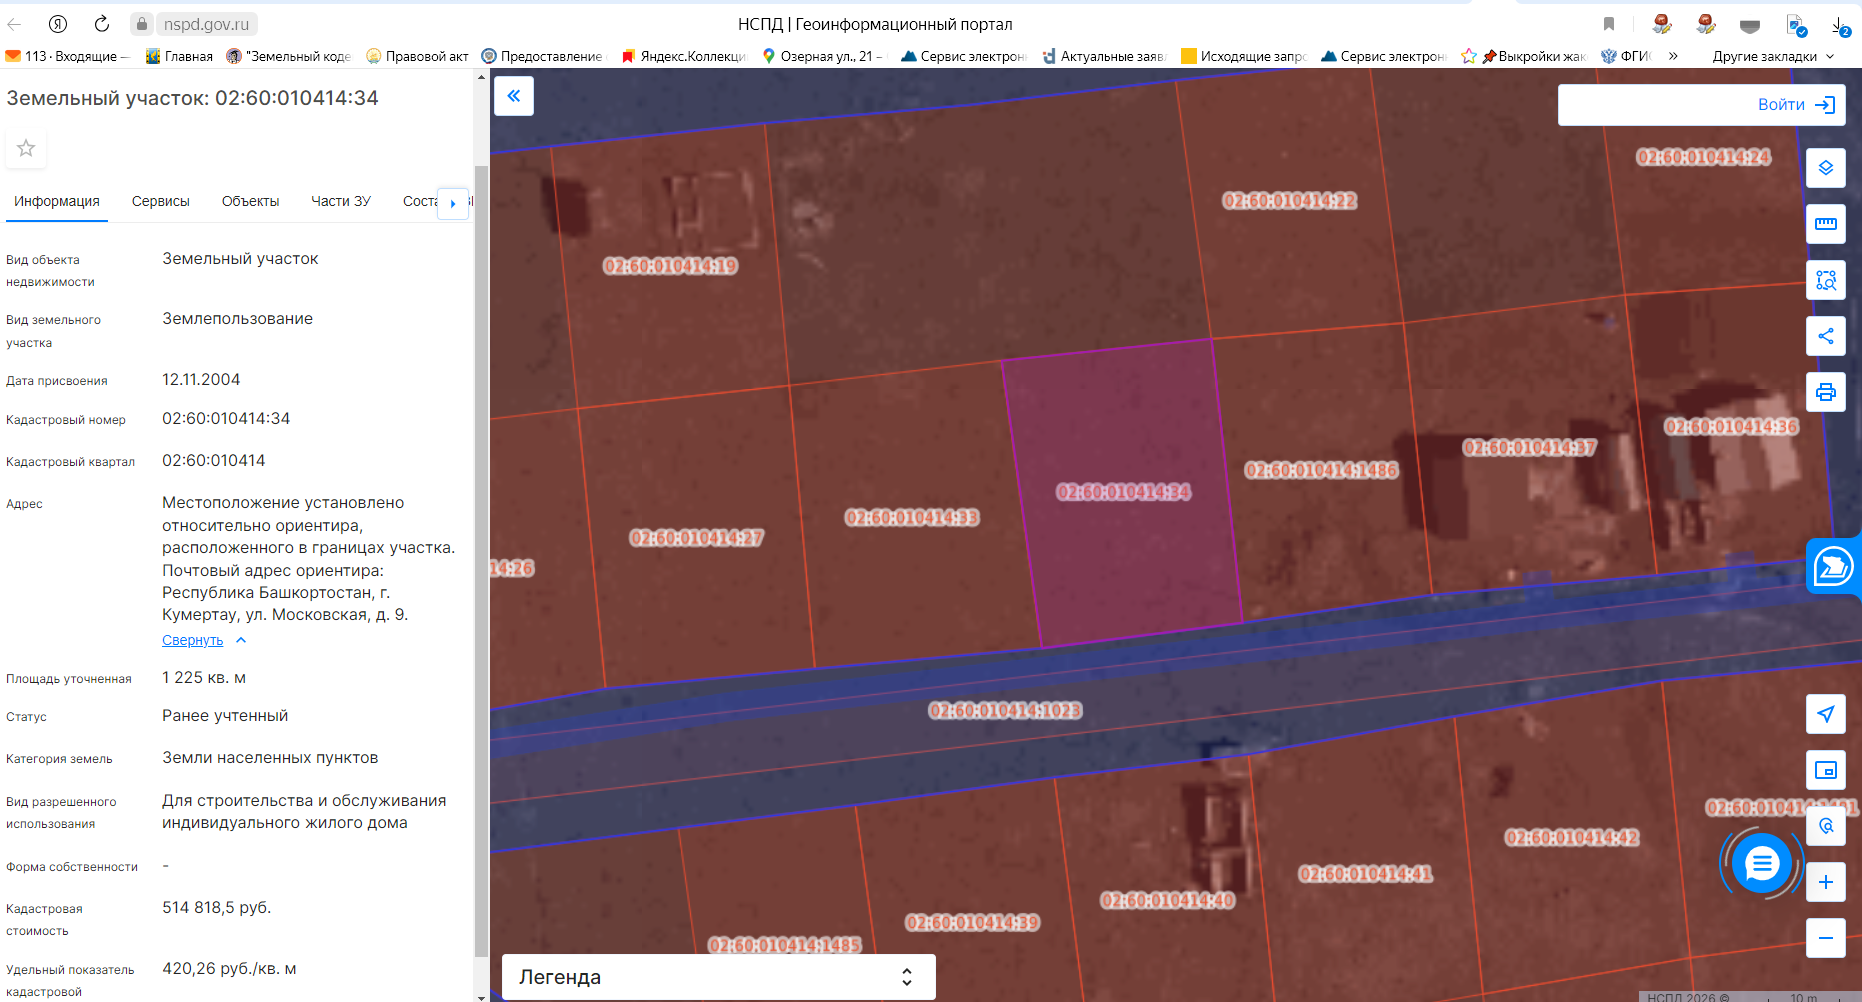Share the current map view
The height and width of the screenshot is (1002, 1862).
click(1825, 336)
